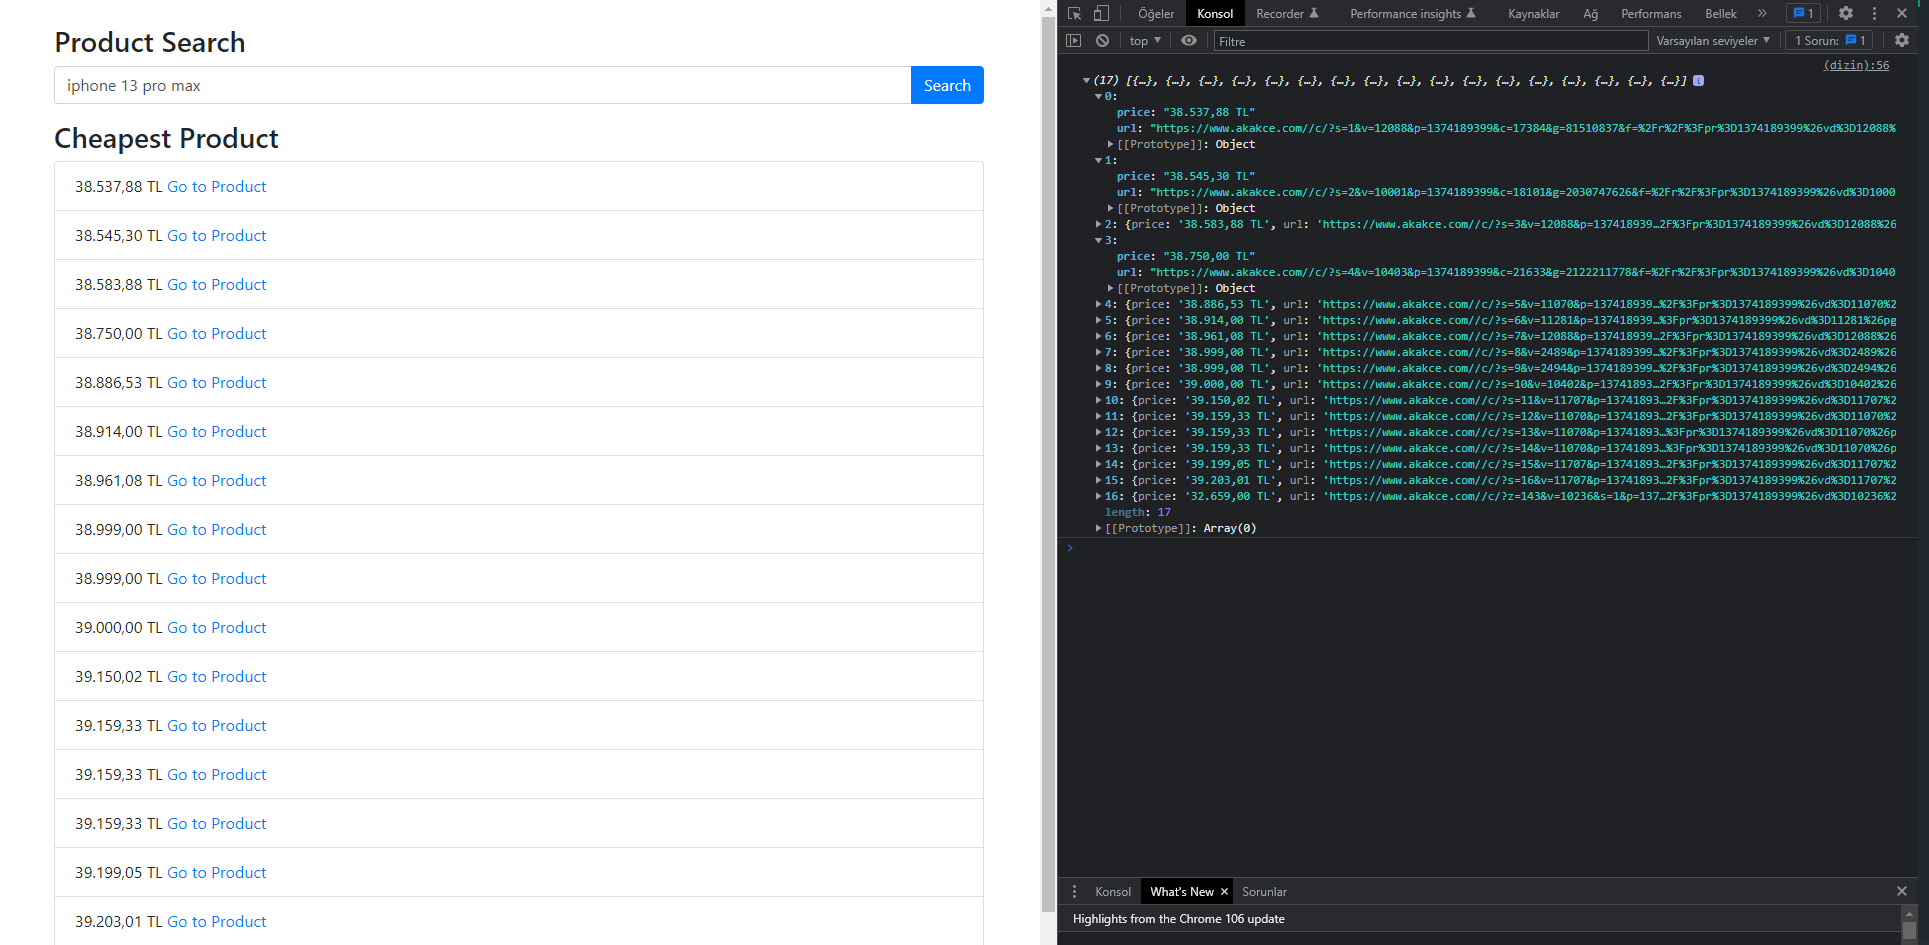Select the element inspection cursor icon

pyautogui.click(x=1073, y=13)
